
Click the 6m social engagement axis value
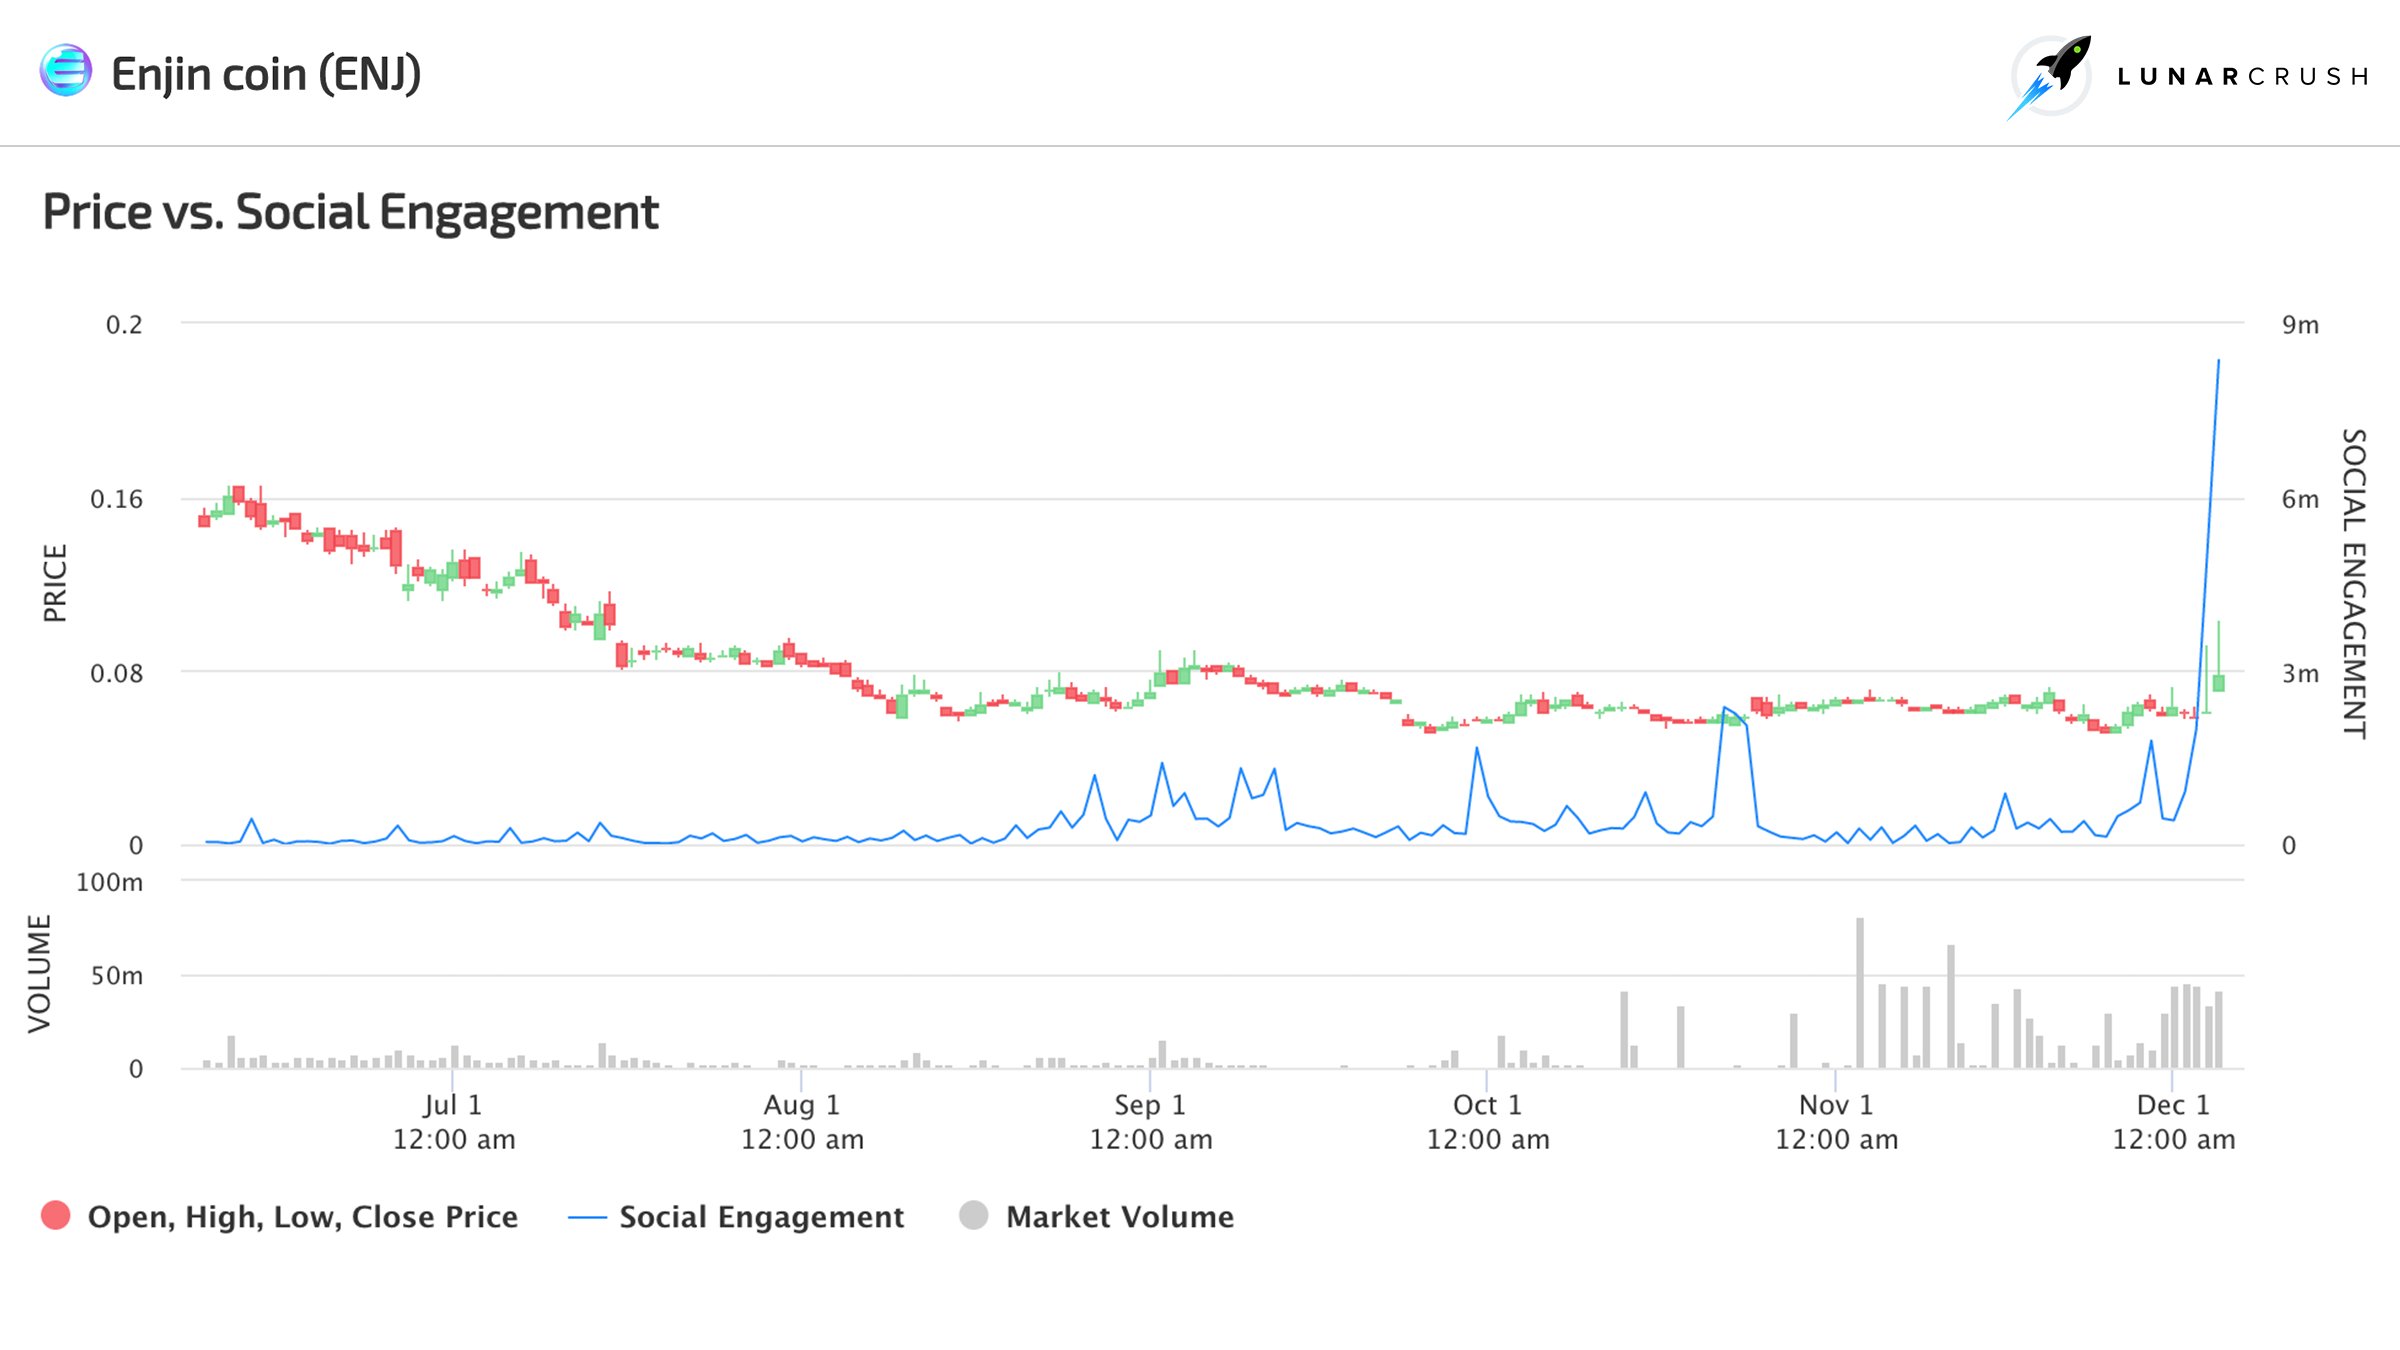coord(2300,499)
